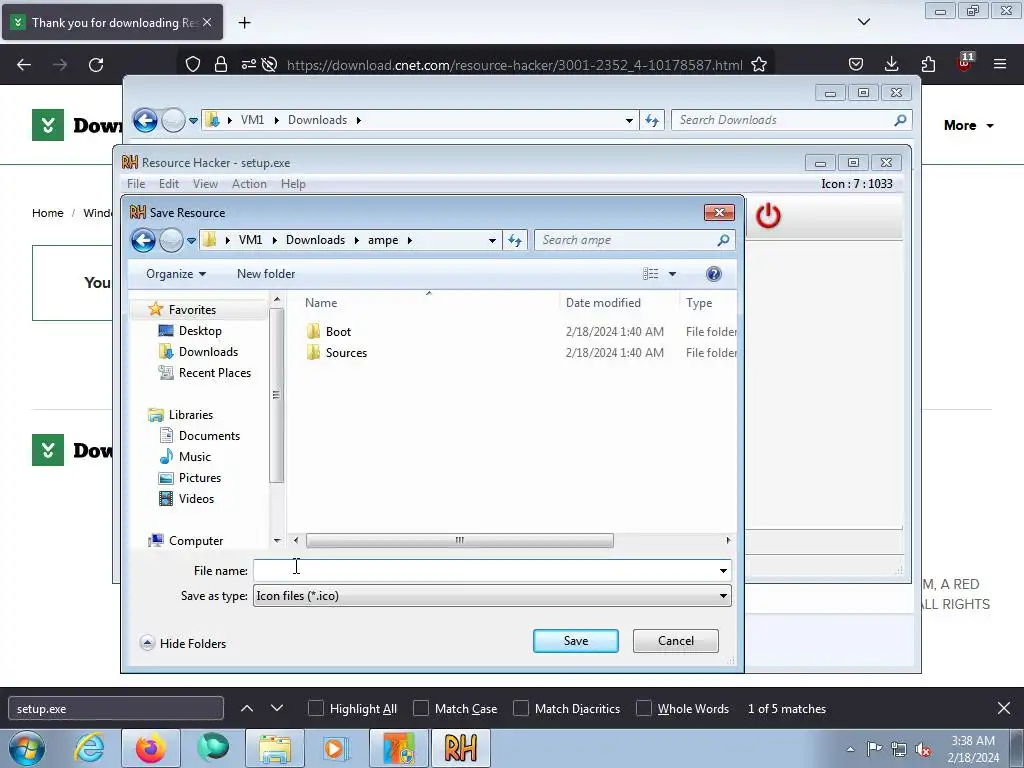The width and height of the screenshot is (1024, 768).
Task: Open Sources folder icon in file list
Action: 313,353
